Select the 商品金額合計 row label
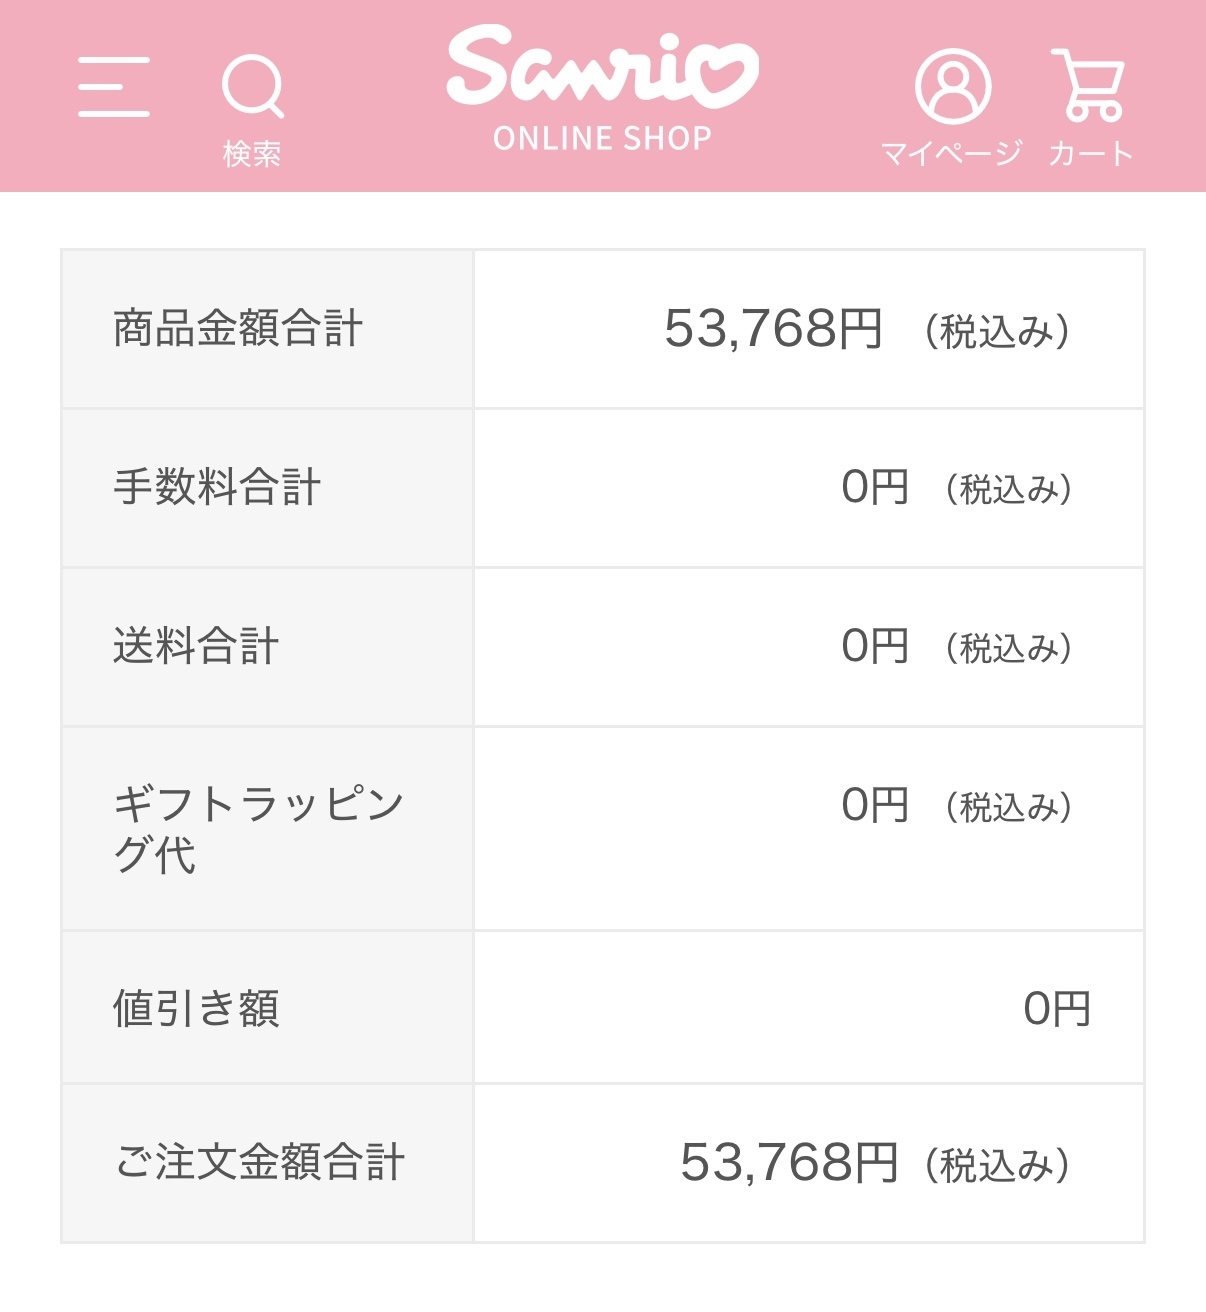Image resolution: width=1206 pixels, height=1312 pixels. coord(238,329)
